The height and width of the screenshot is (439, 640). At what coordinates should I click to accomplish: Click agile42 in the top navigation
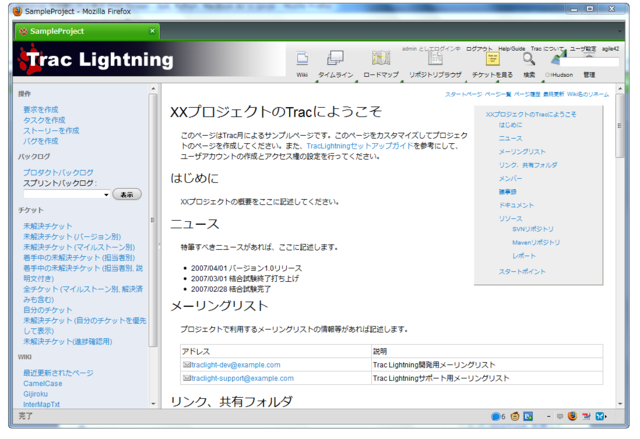(611, 49)
